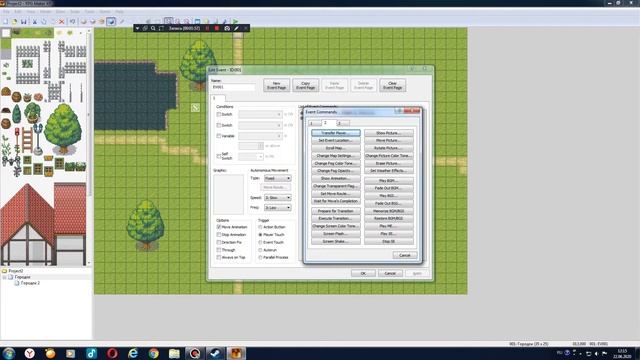Click the New Project toolbar icon
Screen dimensions: 640x360
coord(5,22)
